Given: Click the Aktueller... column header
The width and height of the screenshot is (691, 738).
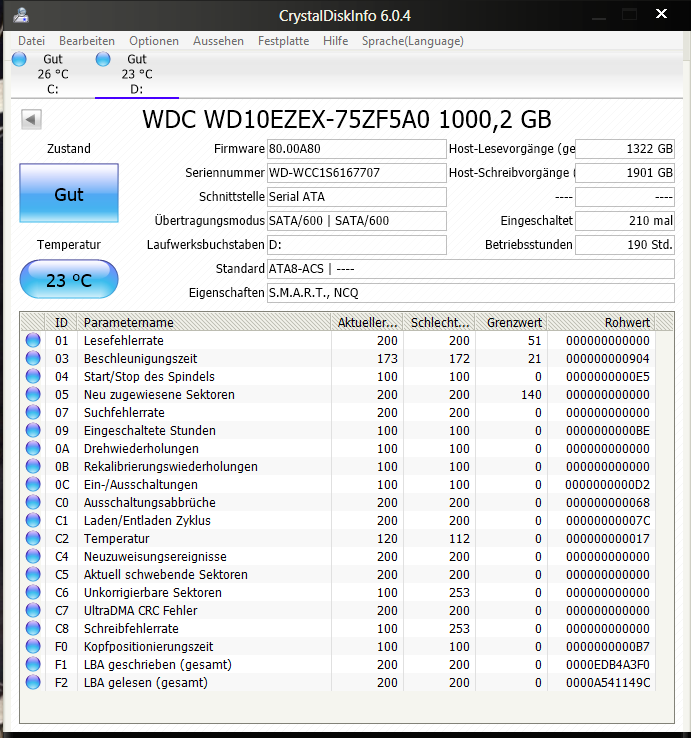Looking at the screenshot, I should (367, 322).
